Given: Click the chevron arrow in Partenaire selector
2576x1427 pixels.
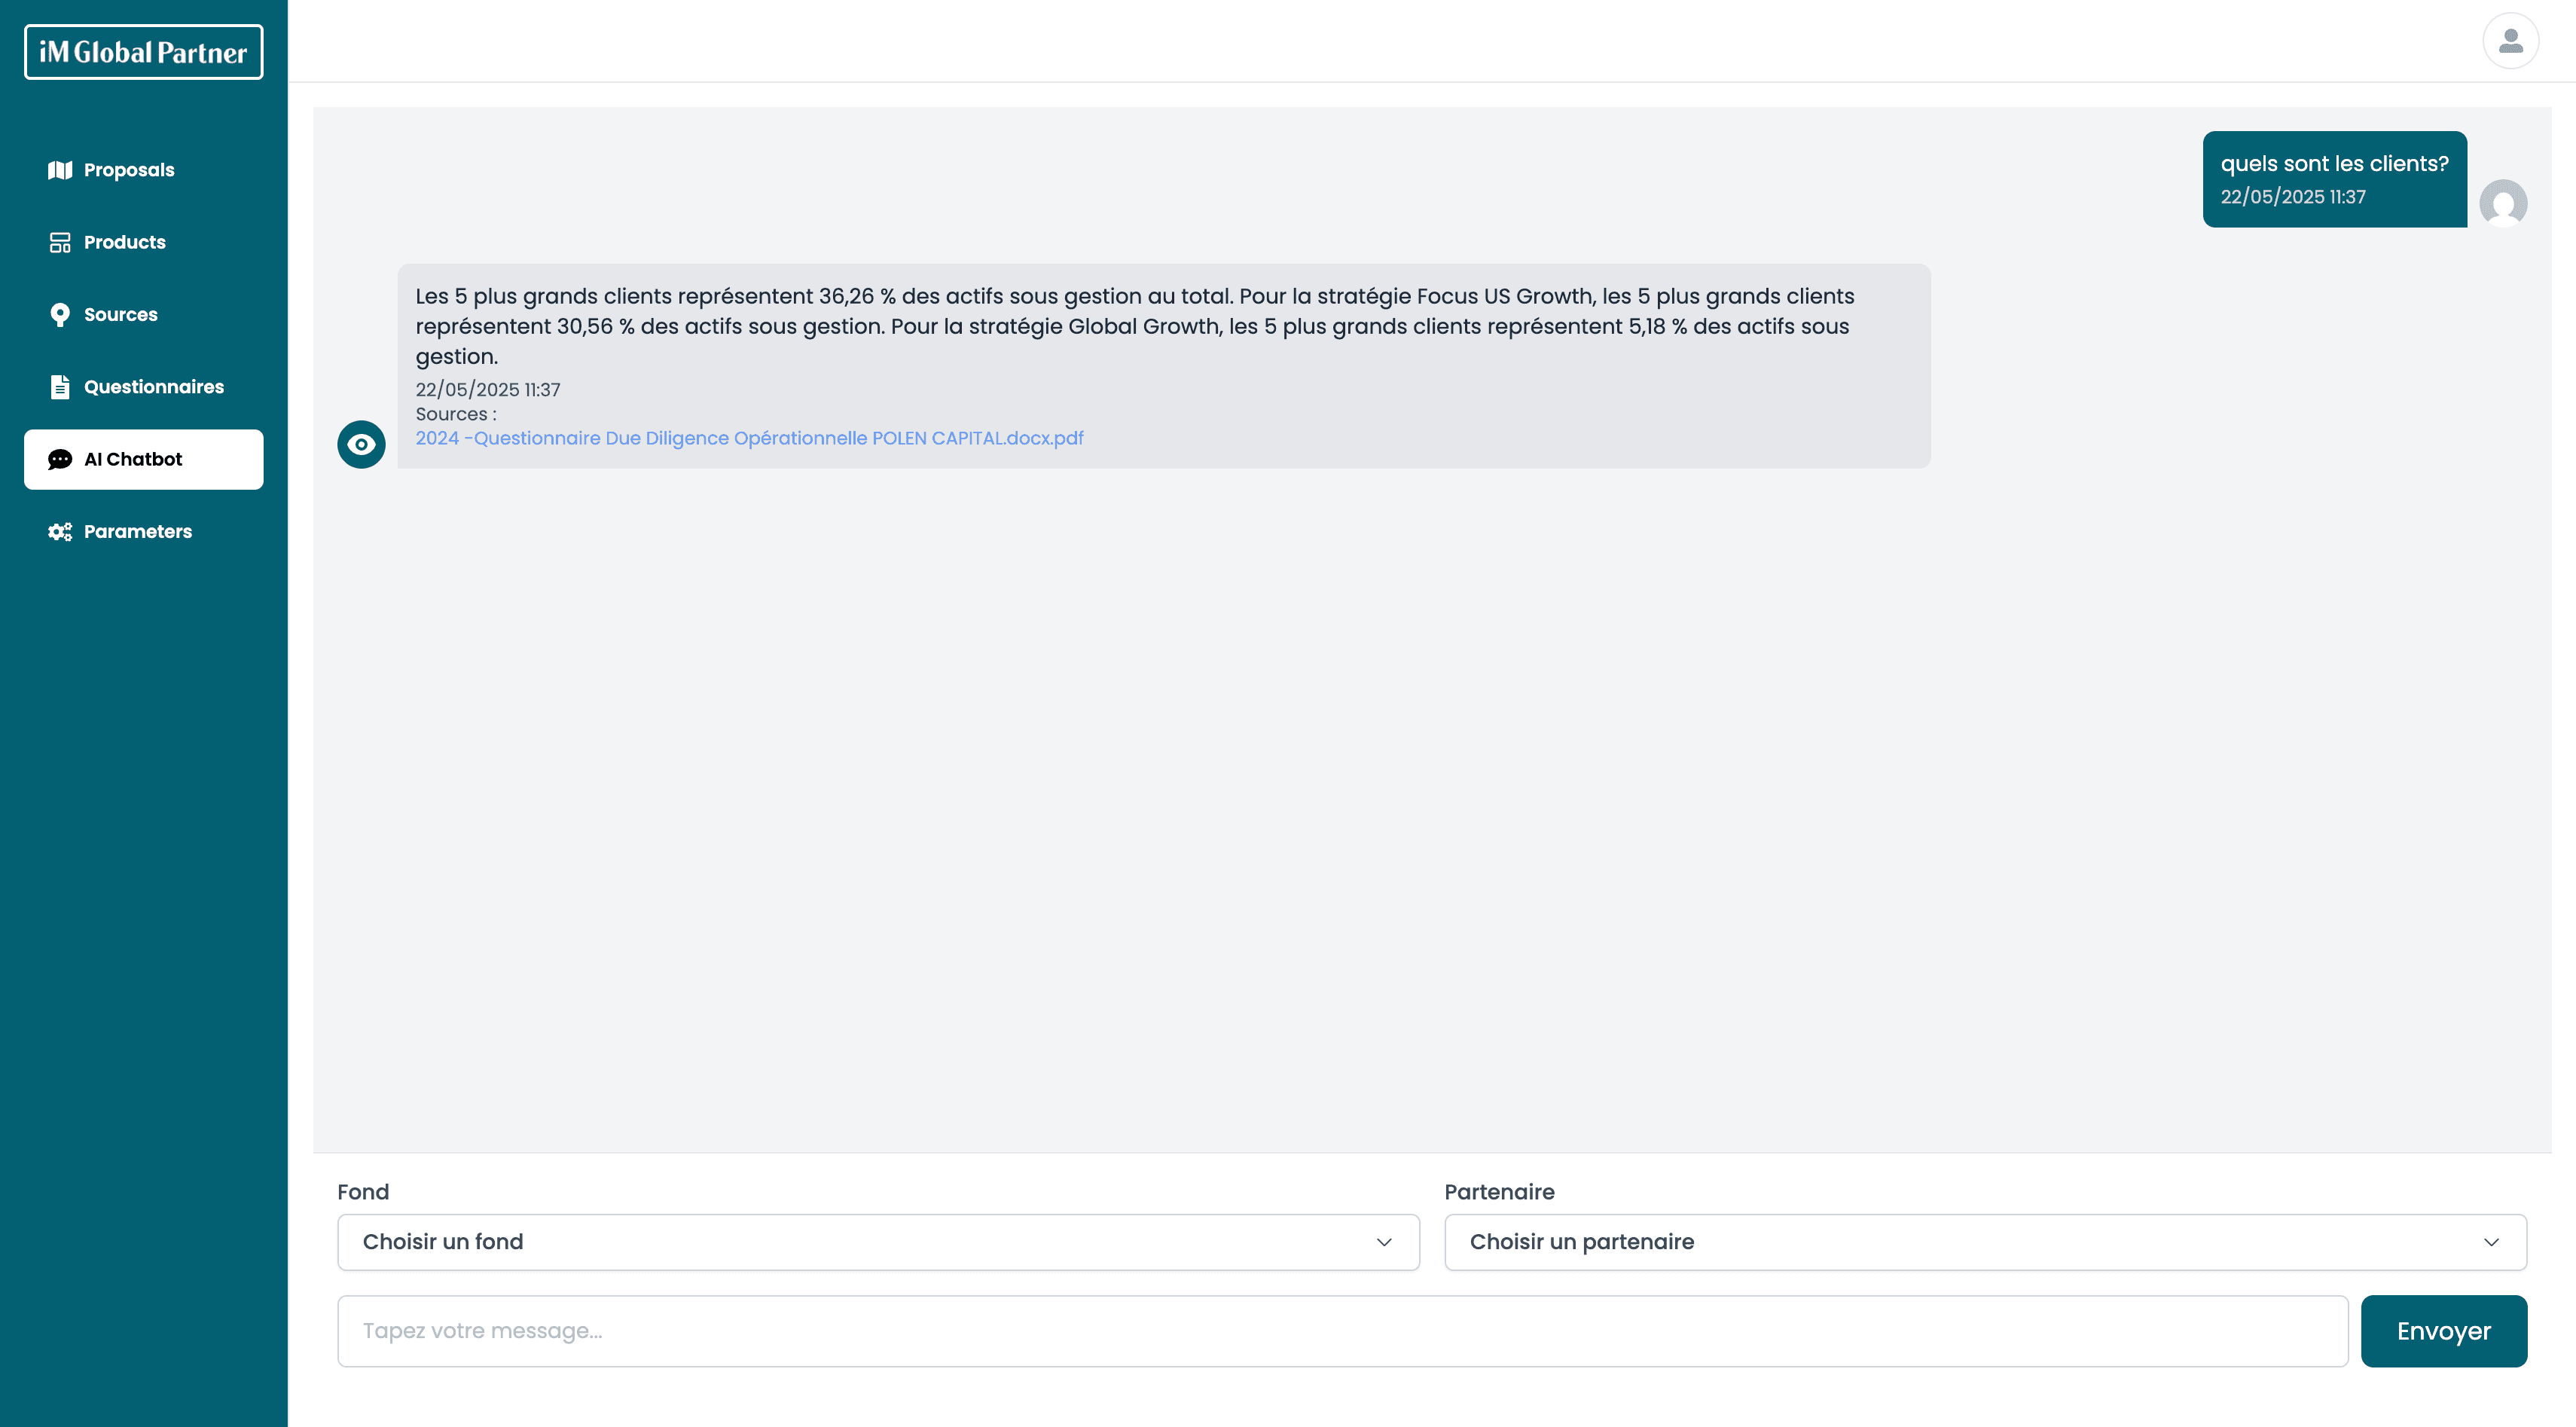Looking at the screenshot, I should 2491,1242.
